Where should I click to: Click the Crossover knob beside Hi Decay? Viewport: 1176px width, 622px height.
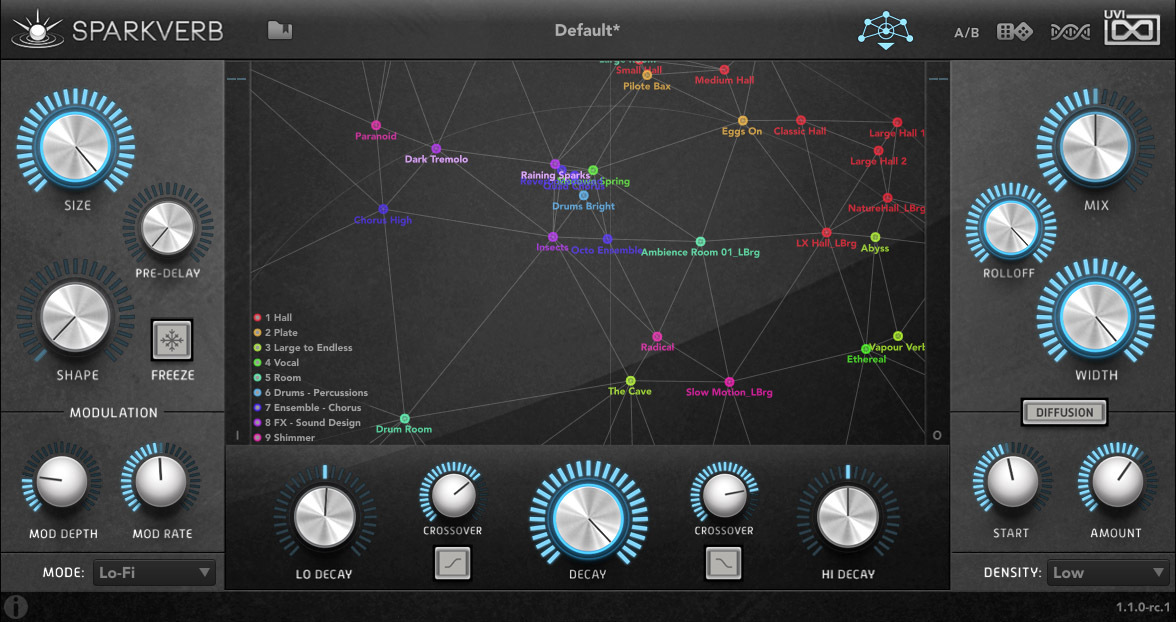tap(724, 494)
